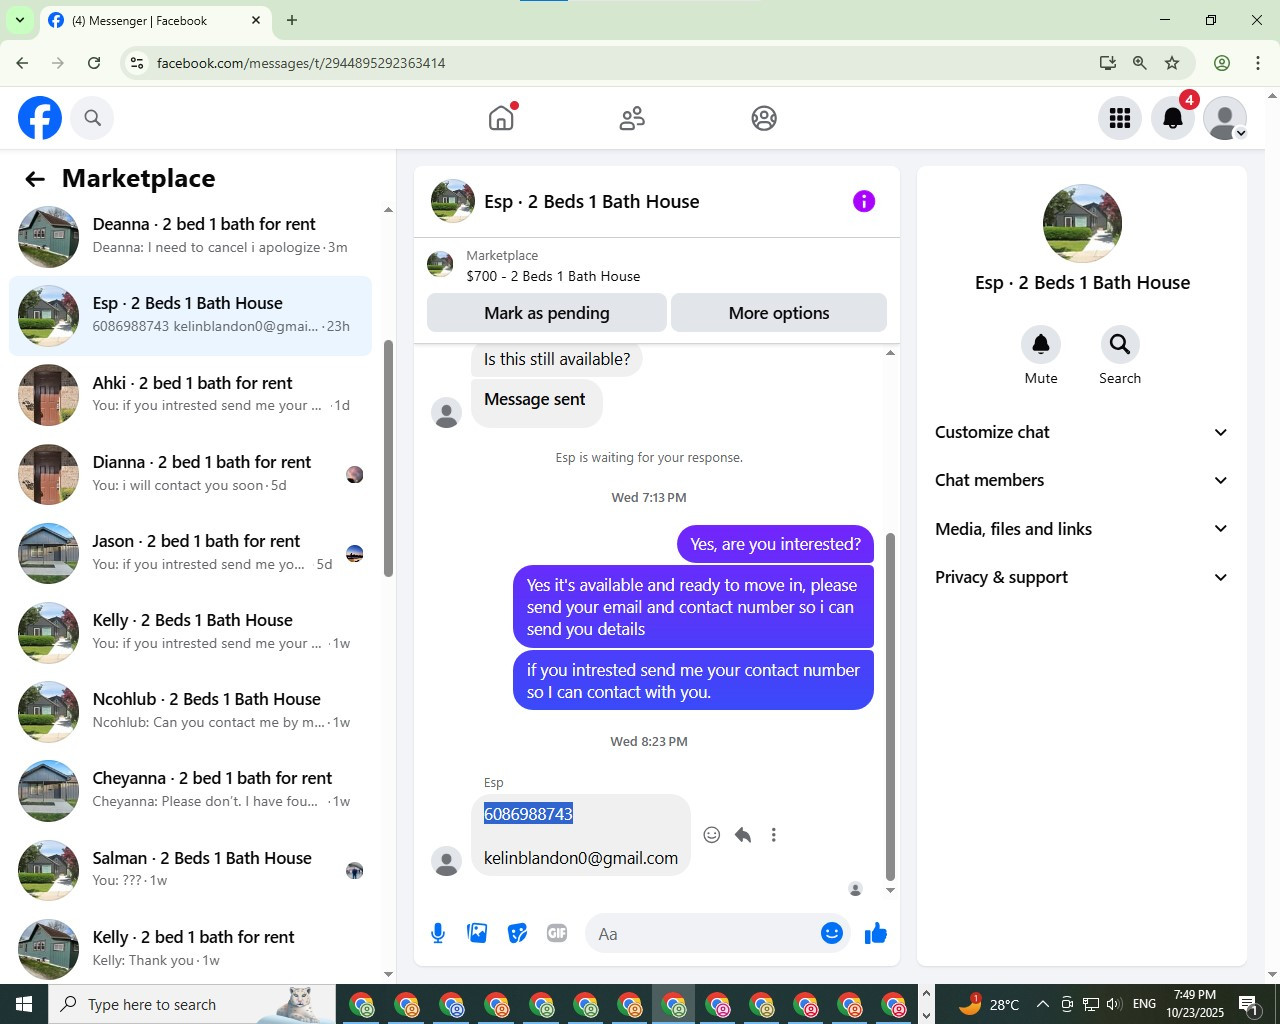Open volume control in system tray

coord(1114,1004)
